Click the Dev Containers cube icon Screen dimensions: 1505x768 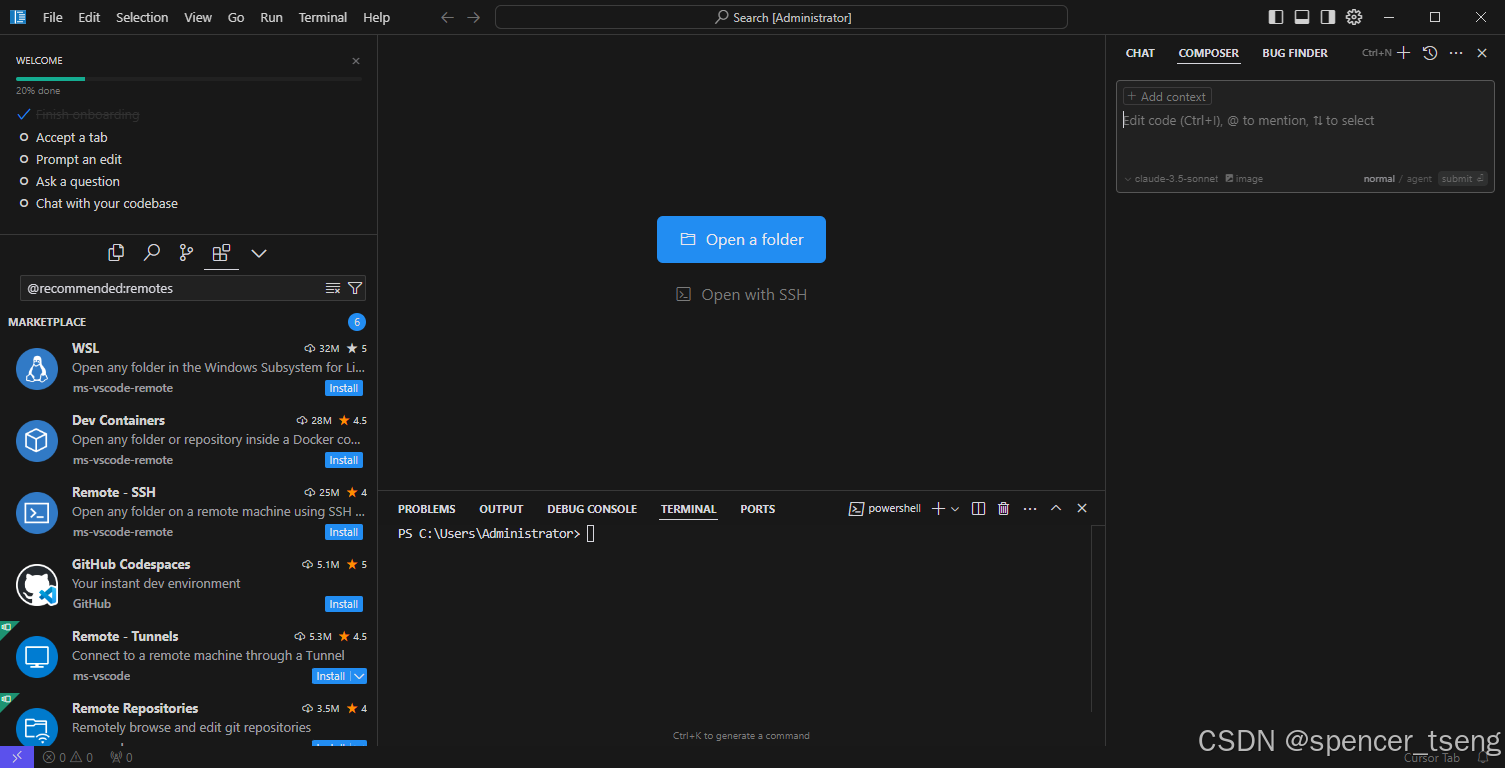(37, 441)
